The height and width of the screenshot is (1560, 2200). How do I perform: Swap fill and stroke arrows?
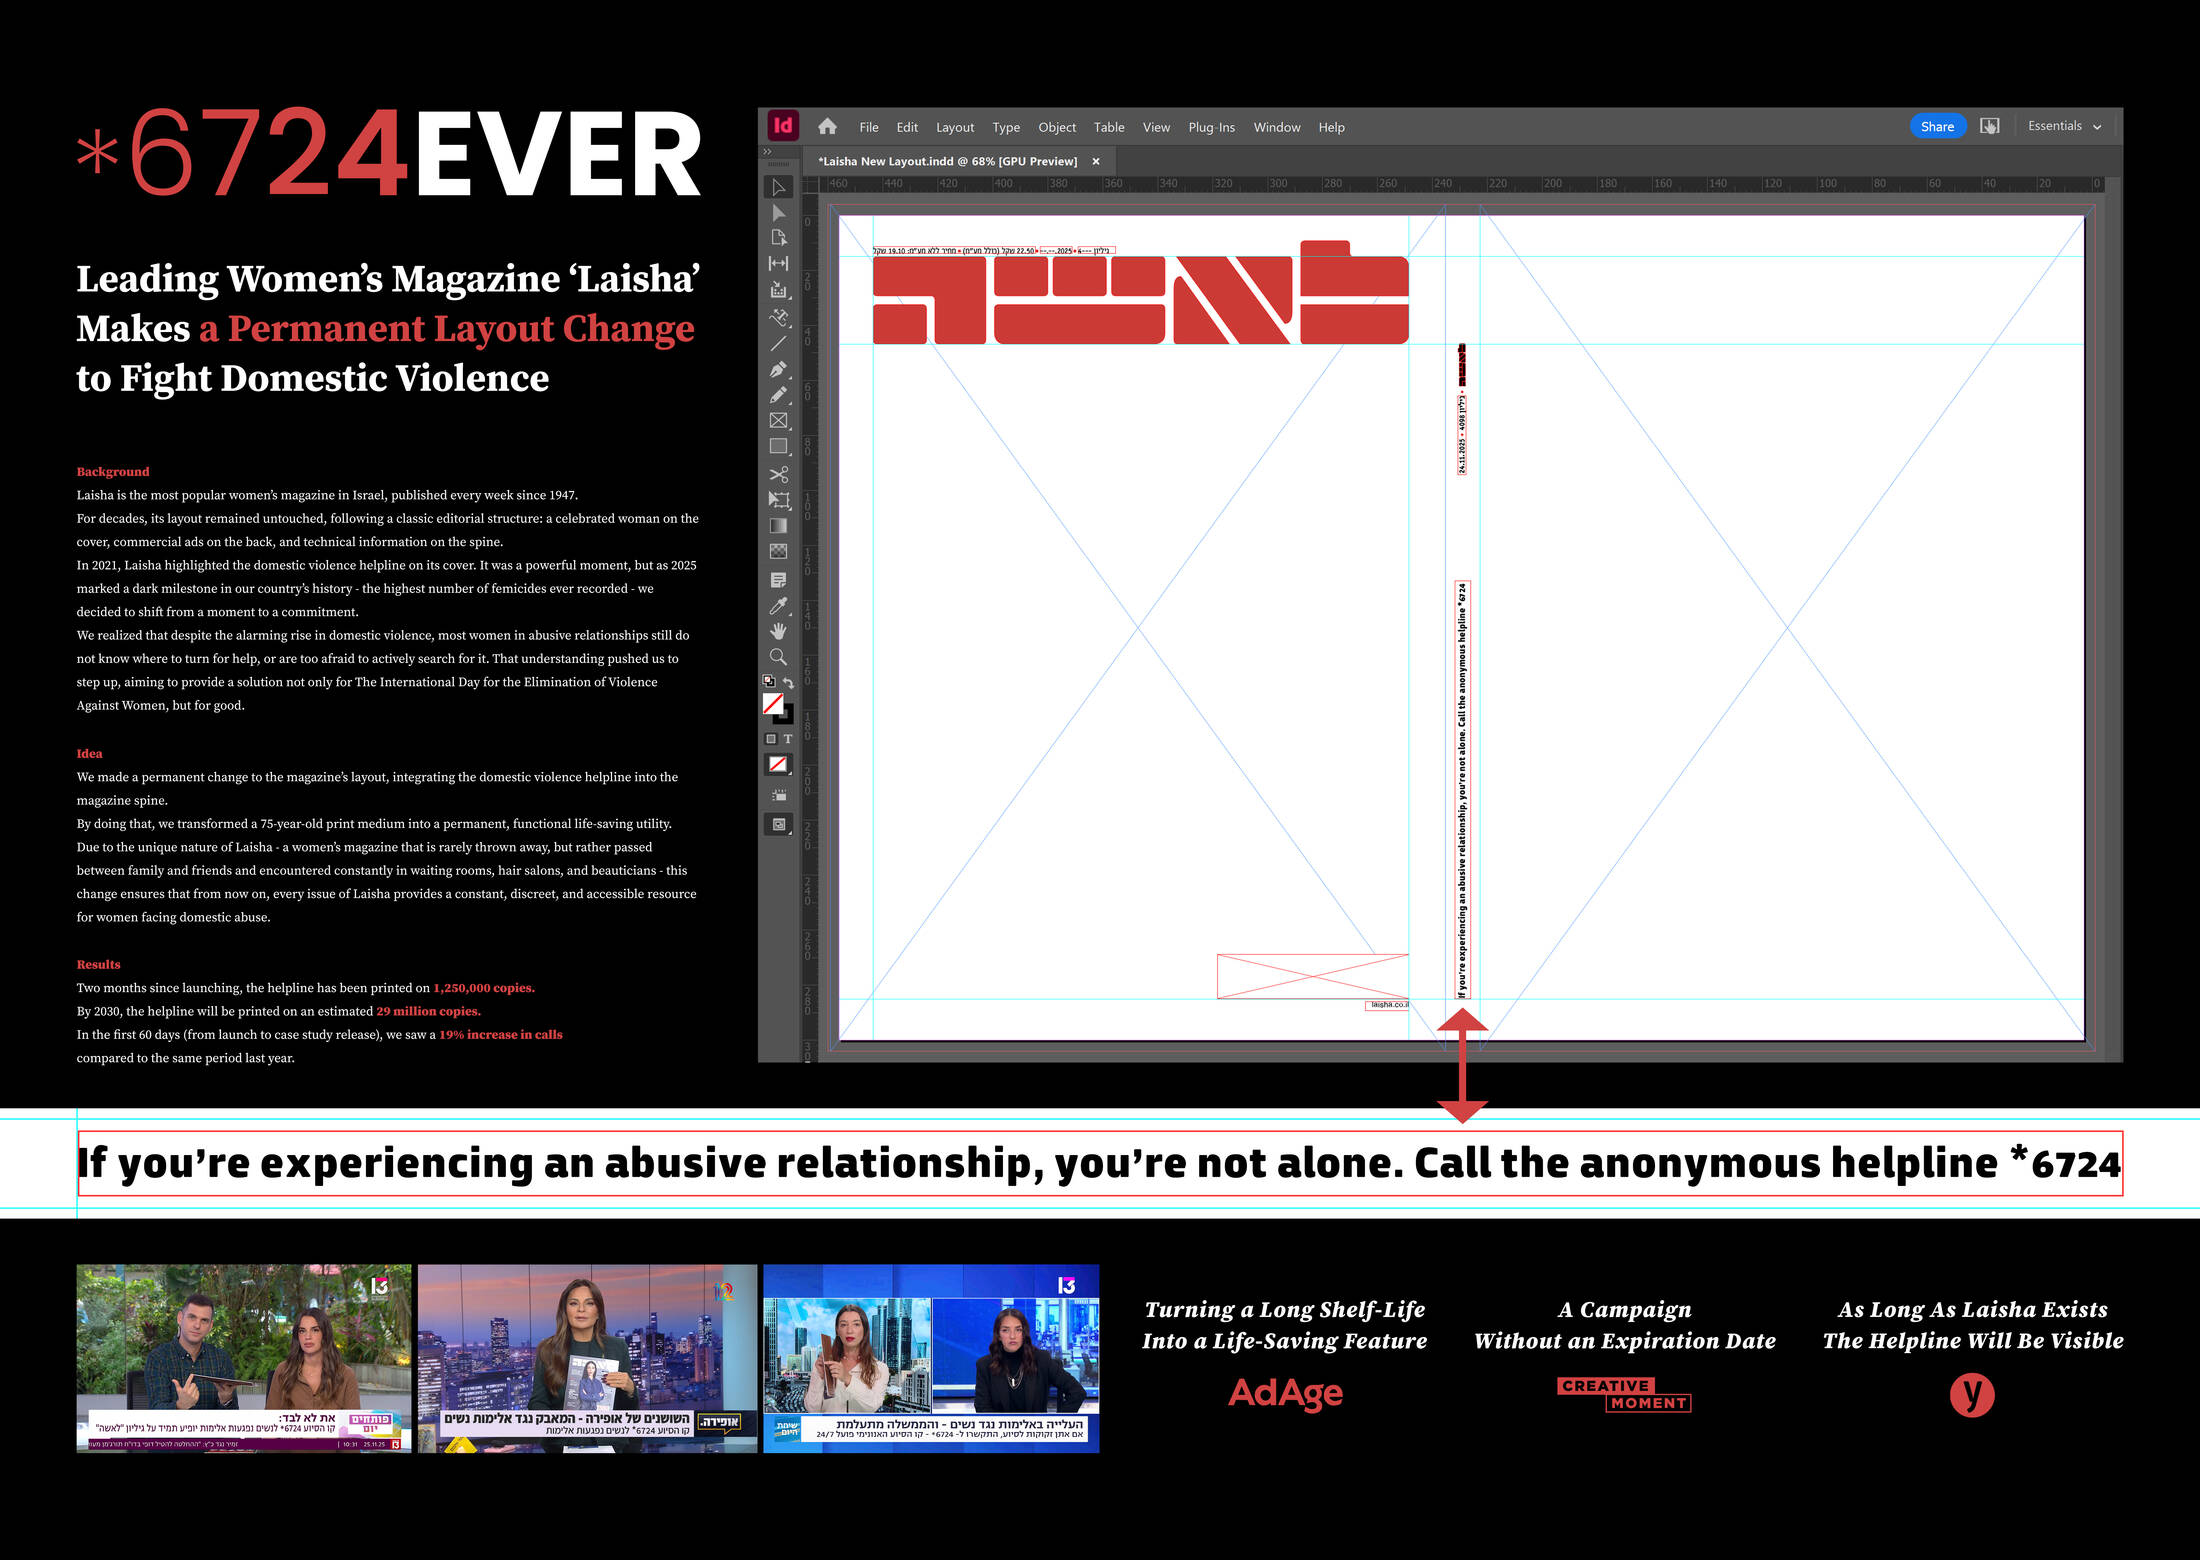tap(789, 682)
